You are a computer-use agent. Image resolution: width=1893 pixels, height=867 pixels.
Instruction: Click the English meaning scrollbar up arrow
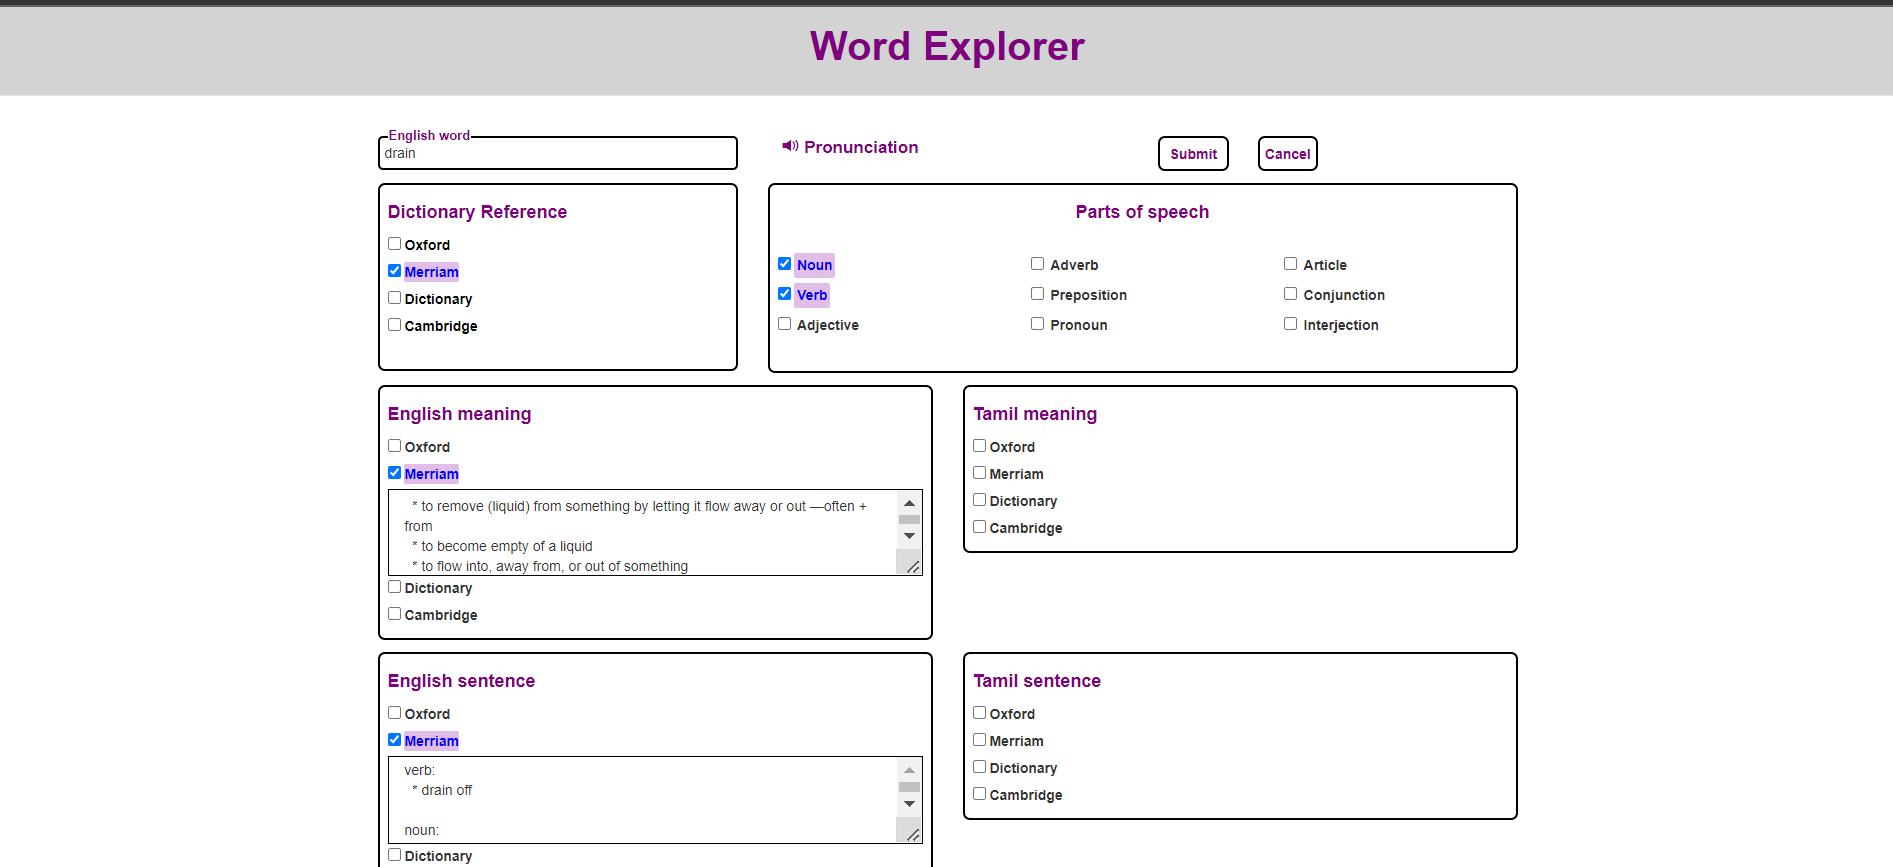coord(909,503)
